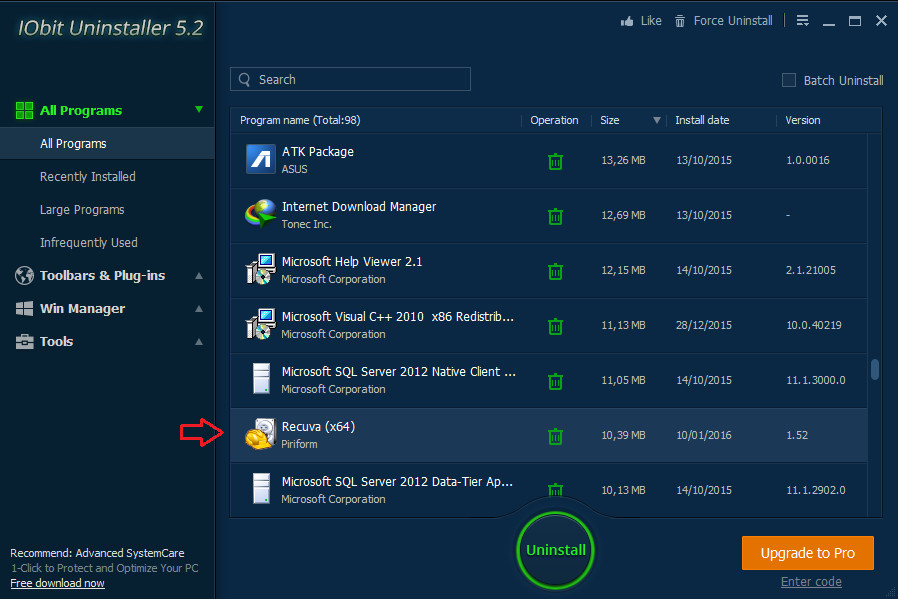Click the Like thumbs-up icon

(x=627, y=21)
